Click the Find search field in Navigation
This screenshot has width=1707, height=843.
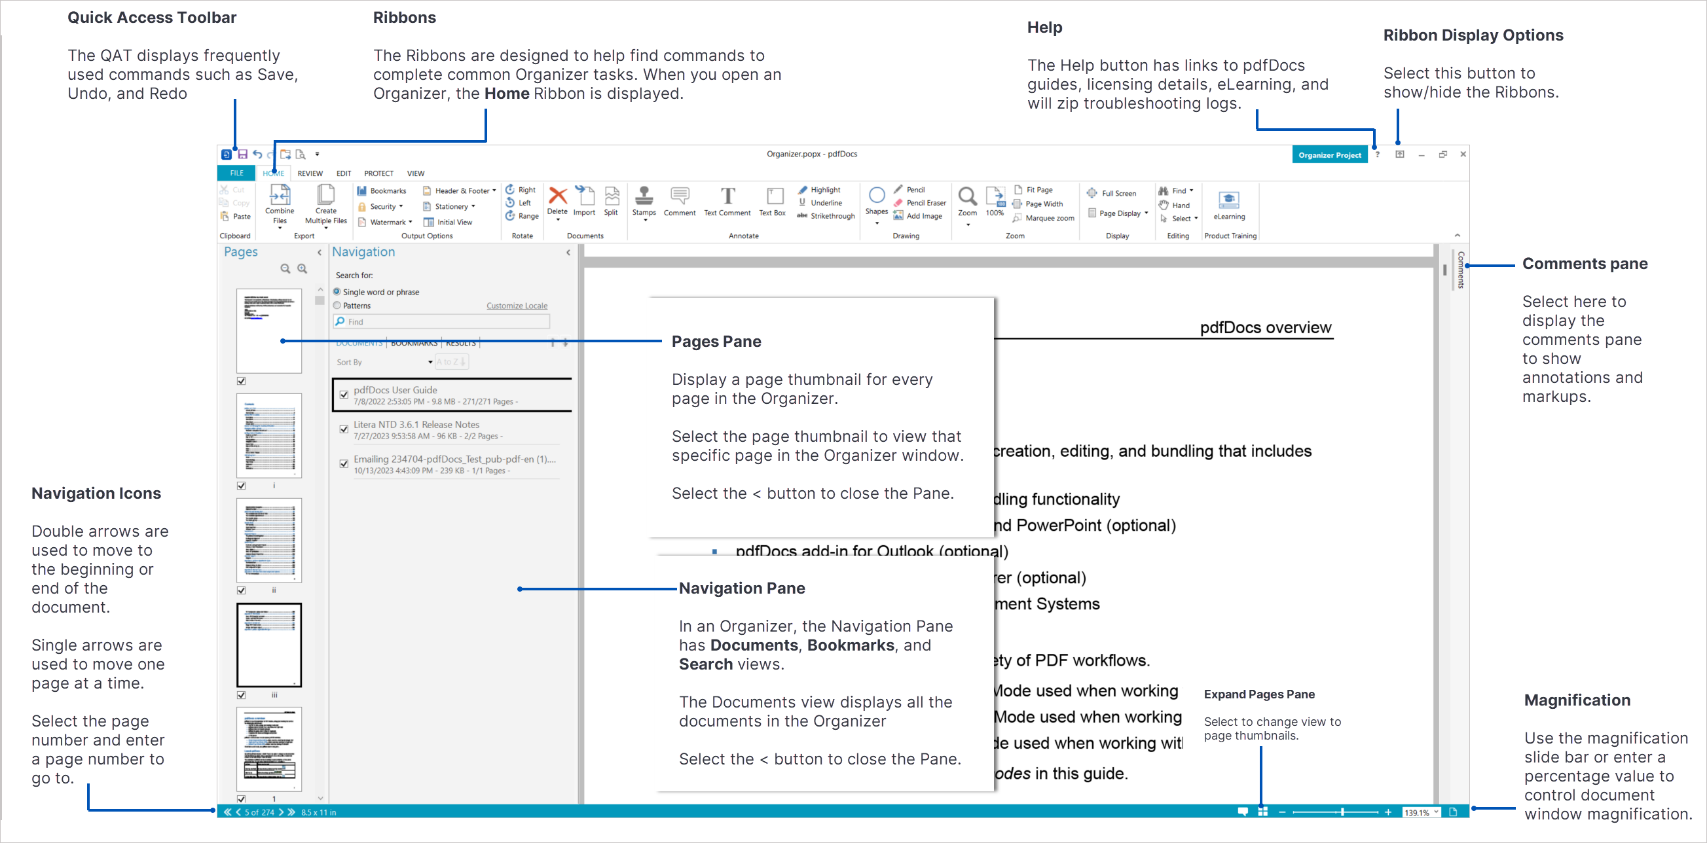441,322
